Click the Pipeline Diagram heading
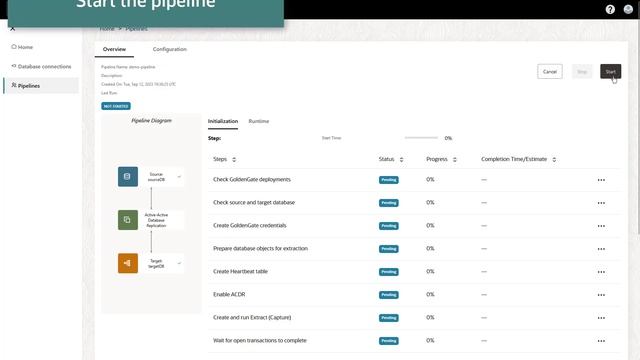 (x=151, y=120)
